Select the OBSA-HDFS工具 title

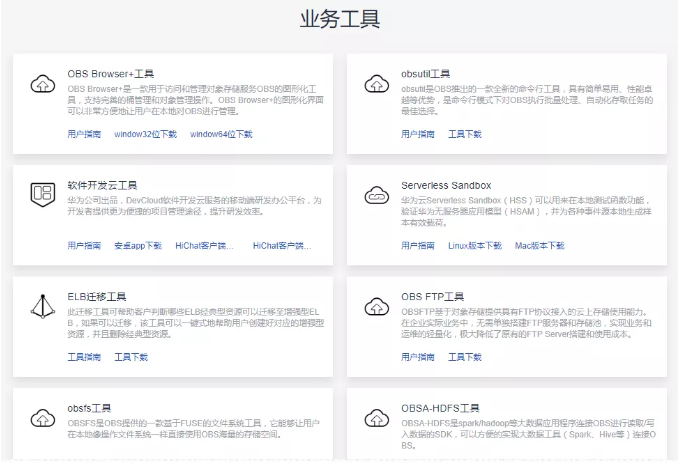440,408
